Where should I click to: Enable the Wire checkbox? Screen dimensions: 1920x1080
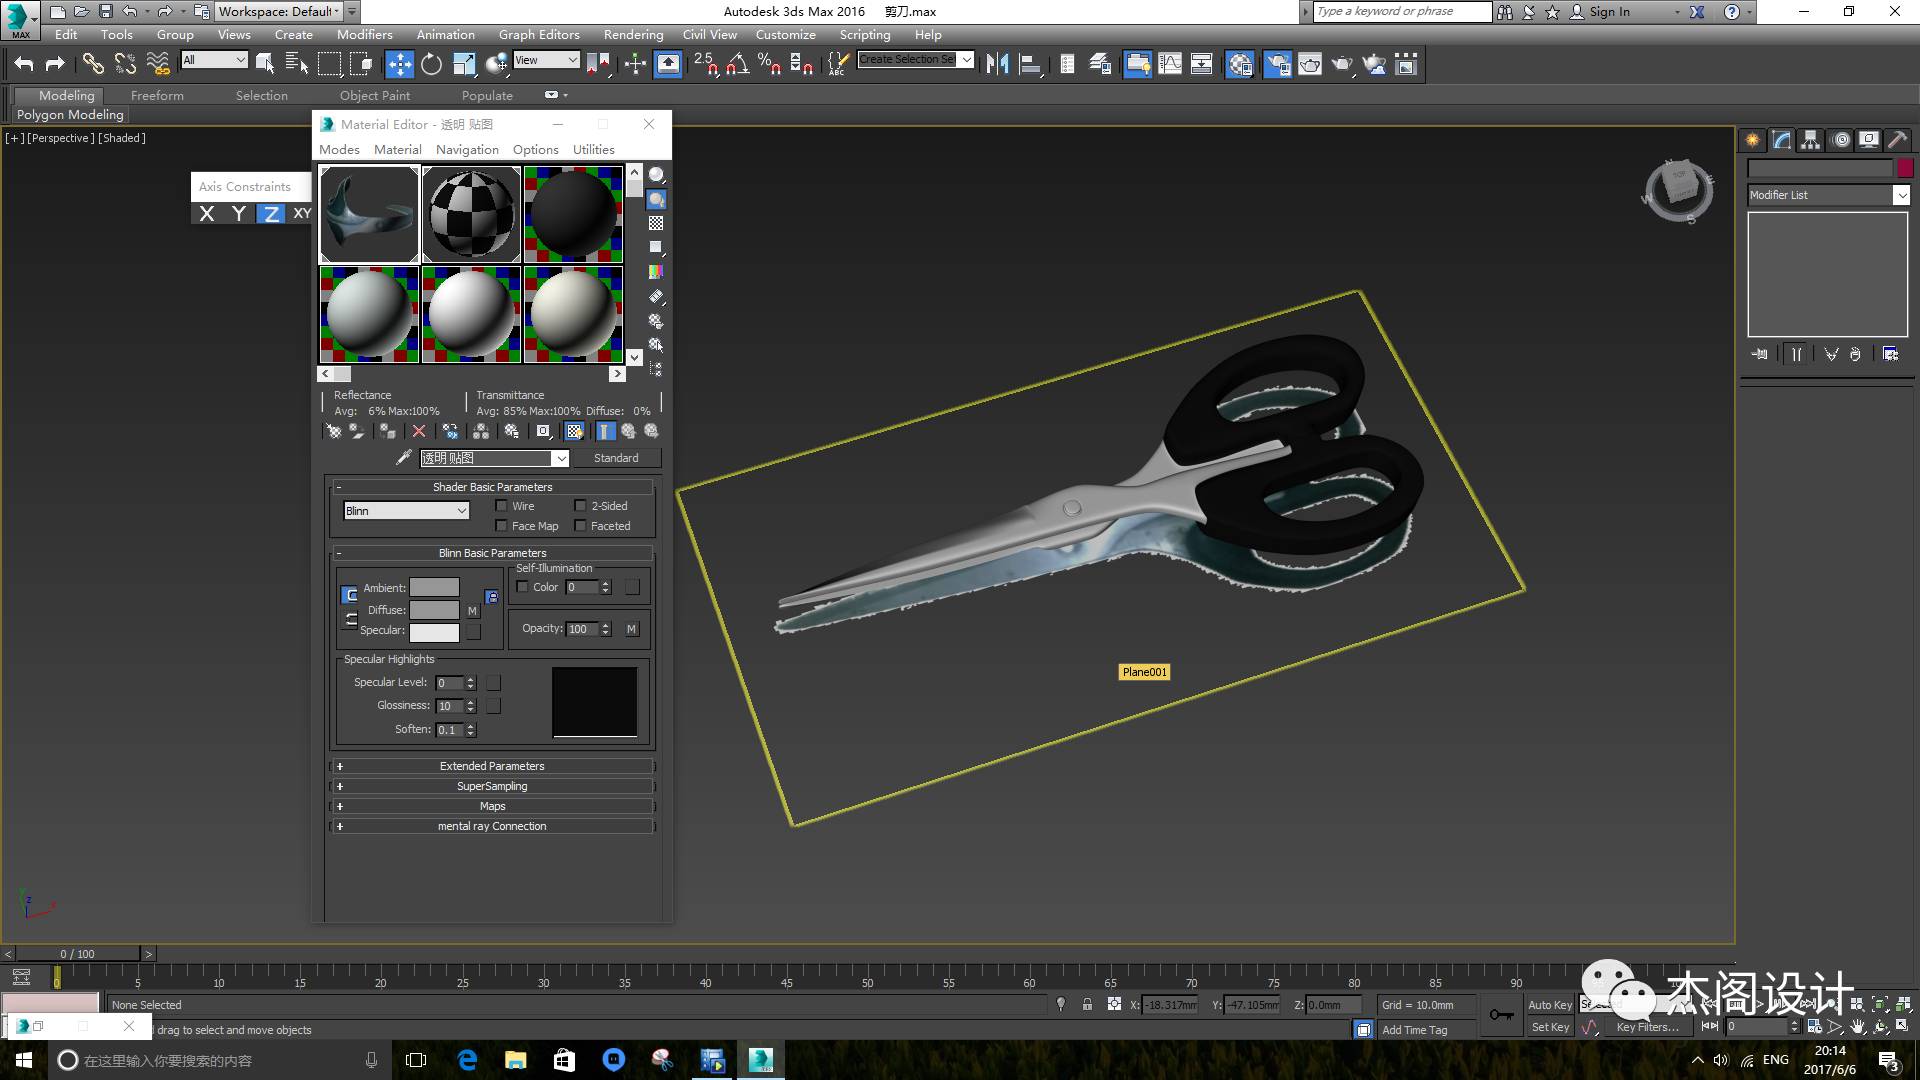(502, 506)
